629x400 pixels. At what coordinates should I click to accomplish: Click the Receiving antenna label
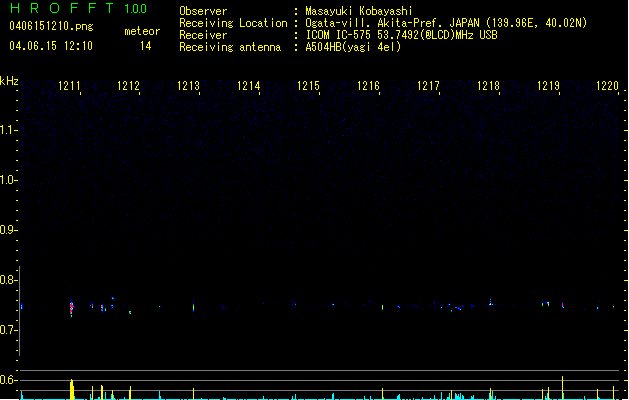click(x=230, y=47)
